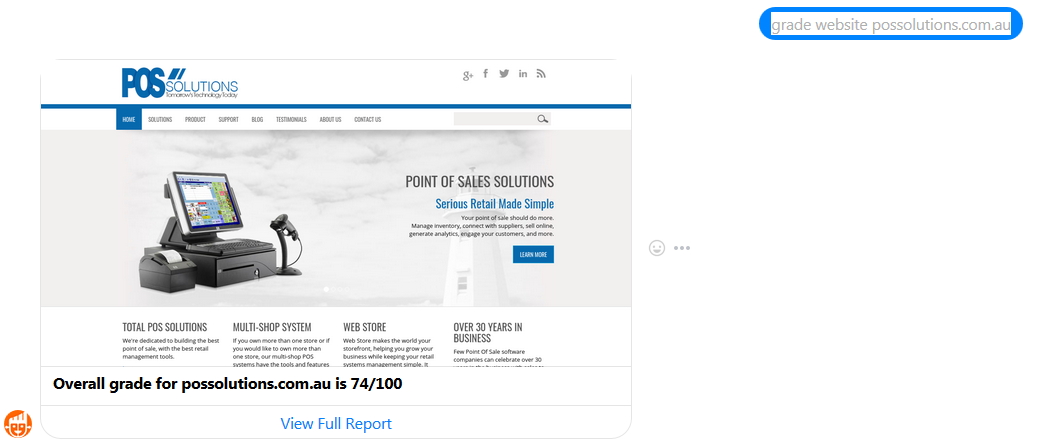
Task: Click the LEARN MORE button
Action: pyautogui.click(x=533, y=255)
